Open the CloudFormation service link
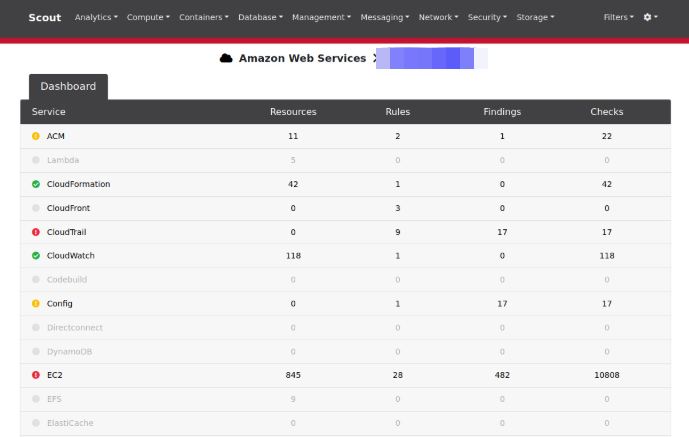689x437 pixels. pos(78,184)
